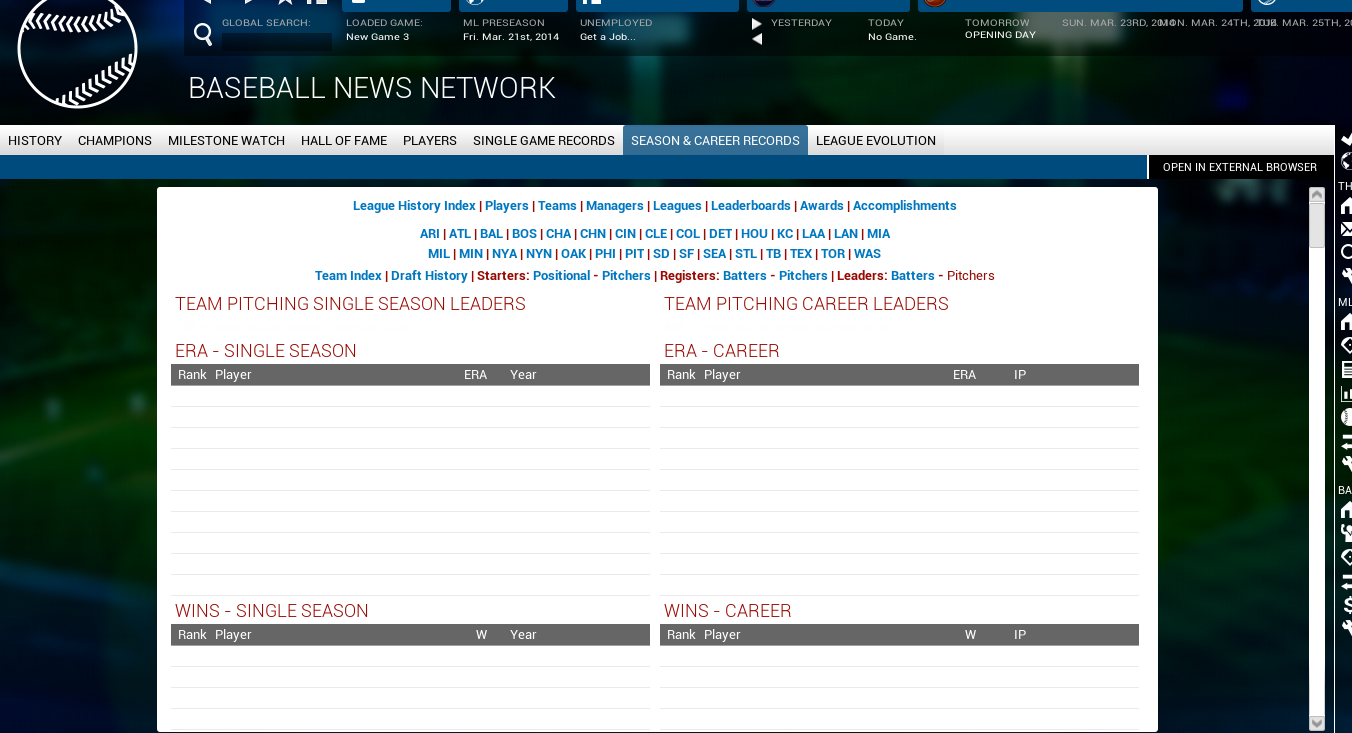Select the MIL team link
The image size is (1352, 733).
[x=439, y=254]
